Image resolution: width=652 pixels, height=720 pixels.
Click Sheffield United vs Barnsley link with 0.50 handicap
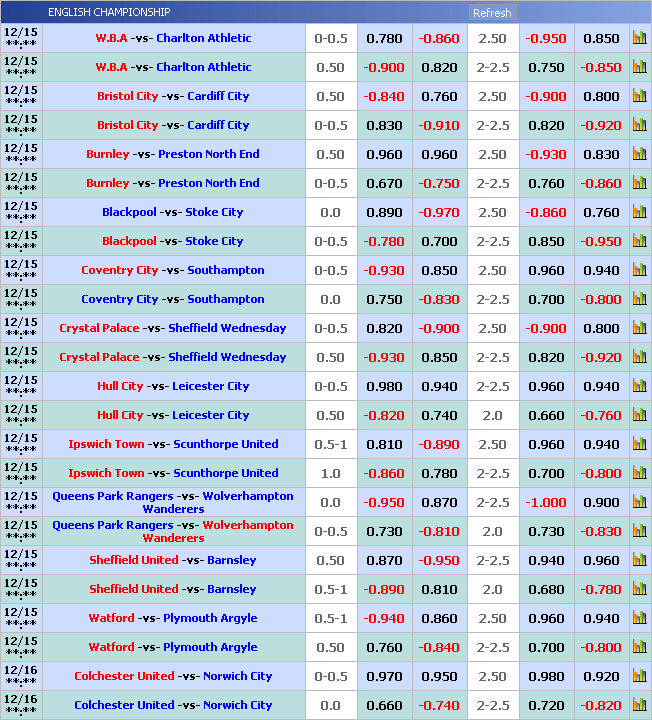pyautogui.click(x=173, y=560)
